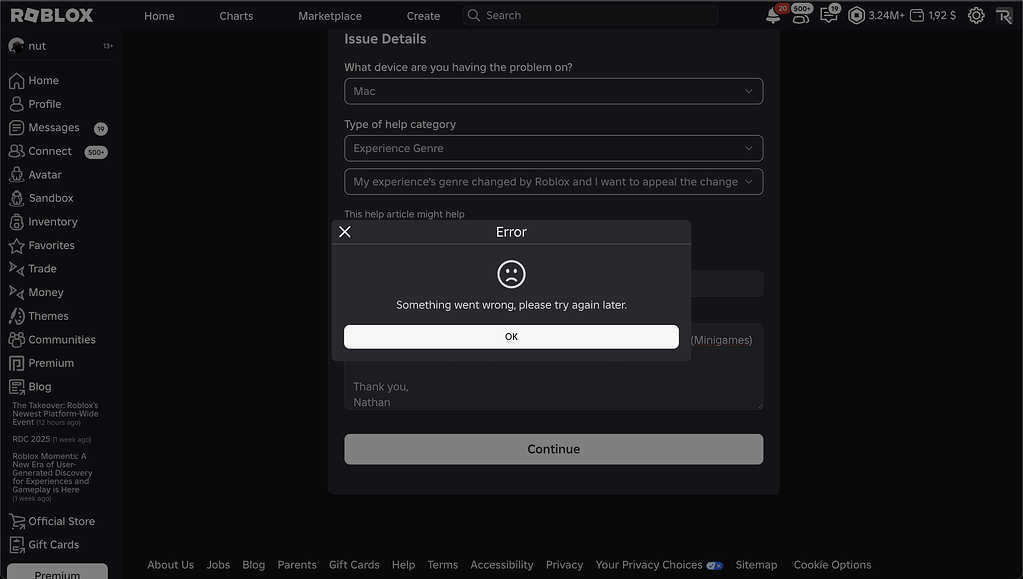
Task: Open the Messages chat icon in top bar
Action: tap(829, 16)
